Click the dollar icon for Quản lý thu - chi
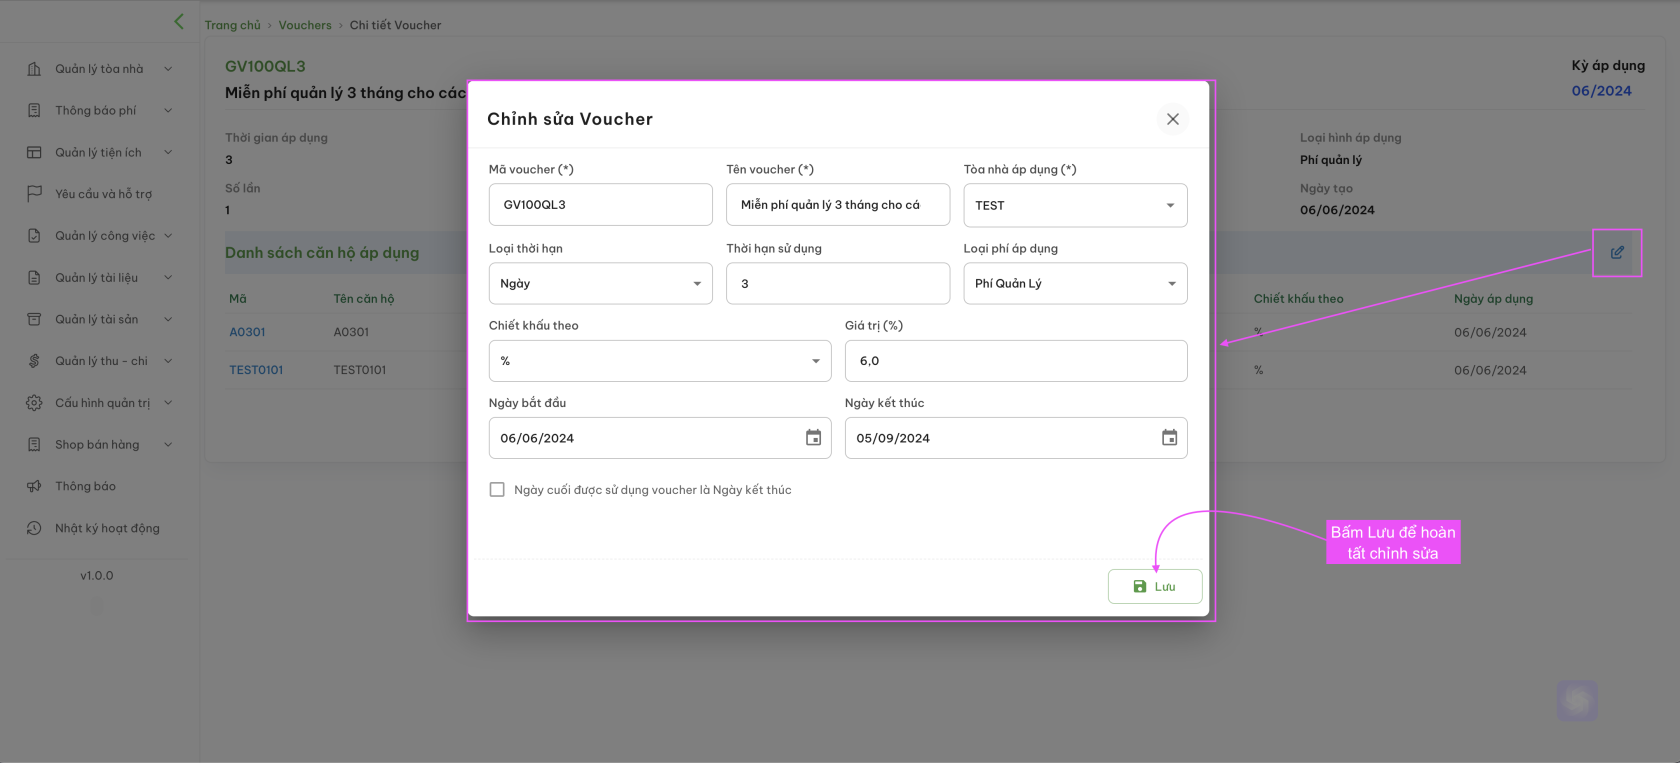This screenshot has height=763, width=1680. pyautogui.click(x=34, y=361)
